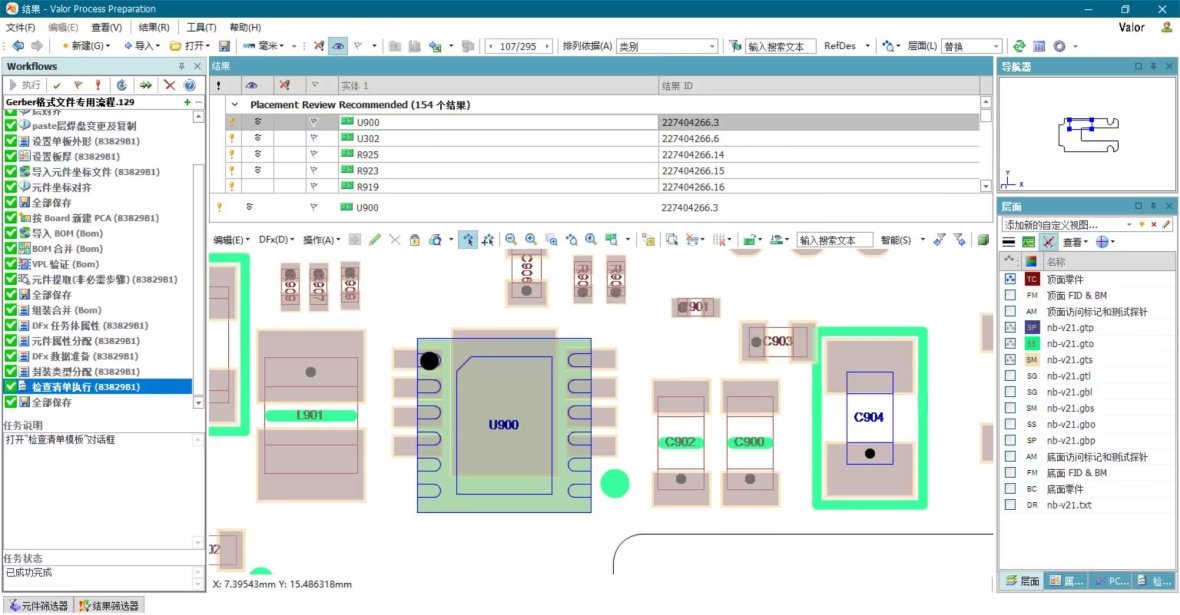Enable the 底面零件 layer checkbox
1180x615 pixels.
[x=1009, y=488]
